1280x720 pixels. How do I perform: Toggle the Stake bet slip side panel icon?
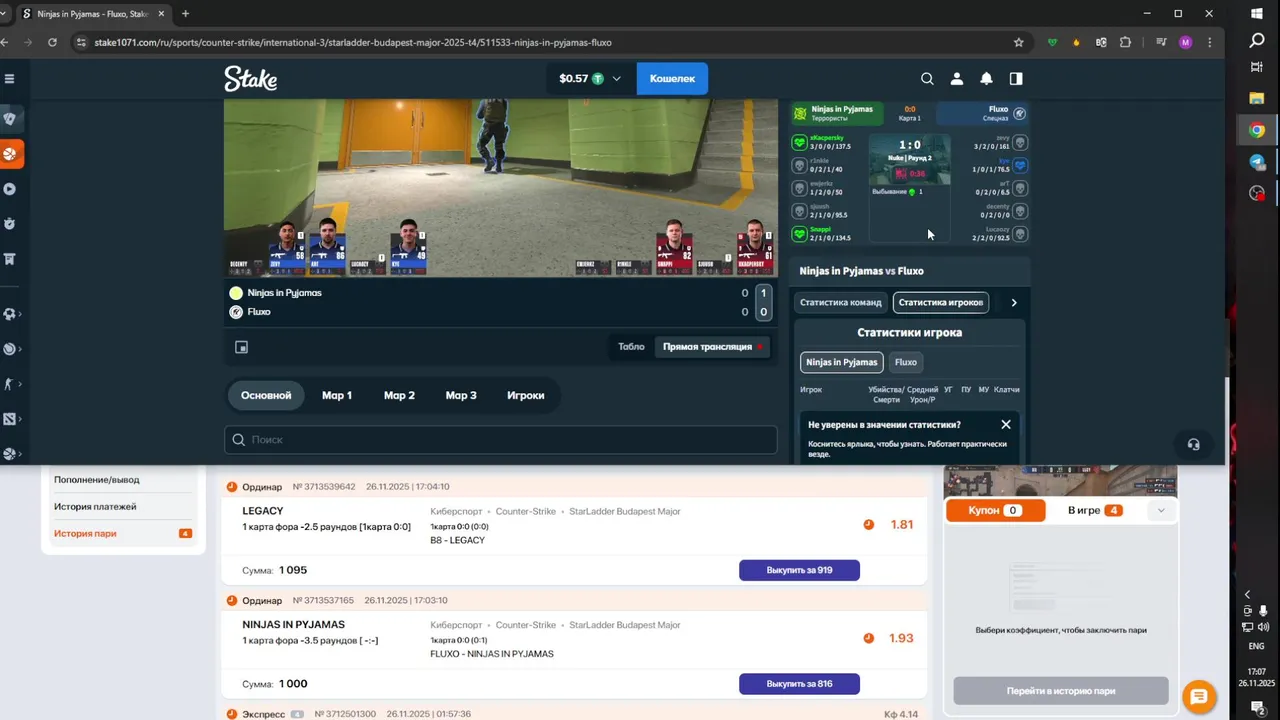[1016, 79]
